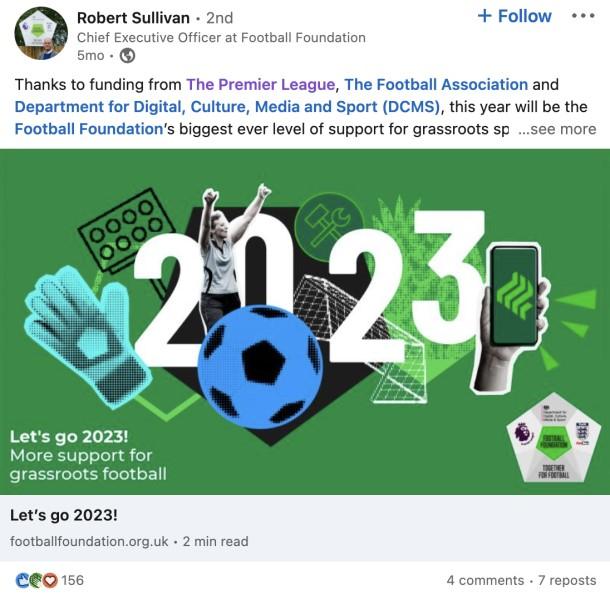
Task: View the heart love reaction icon
Action: pyautogui.click(x=50, y=580)
